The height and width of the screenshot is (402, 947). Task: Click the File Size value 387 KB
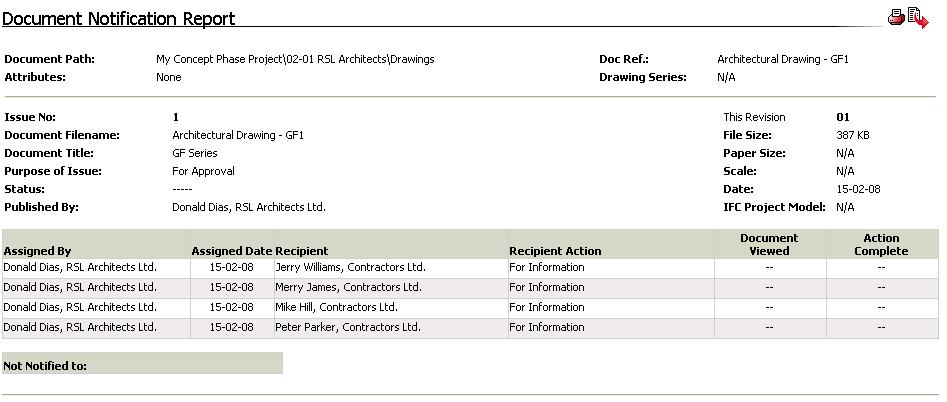click(x=853, y=135)
